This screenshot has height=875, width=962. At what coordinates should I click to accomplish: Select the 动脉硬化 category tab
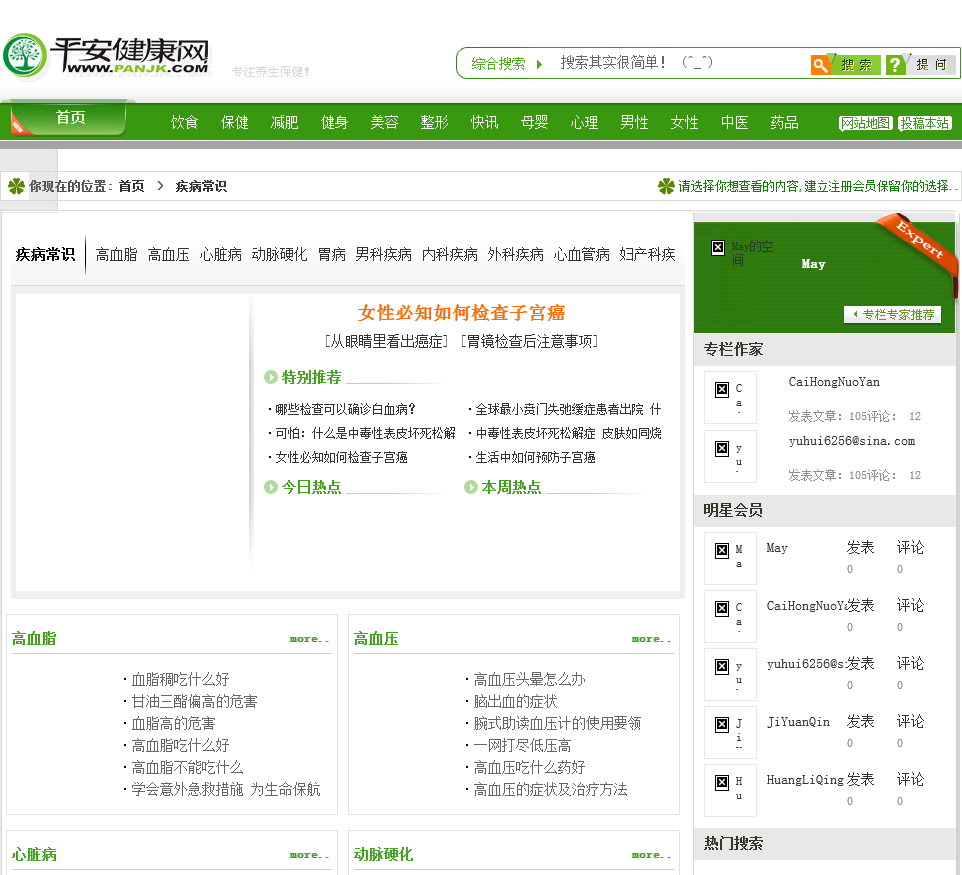279,254
